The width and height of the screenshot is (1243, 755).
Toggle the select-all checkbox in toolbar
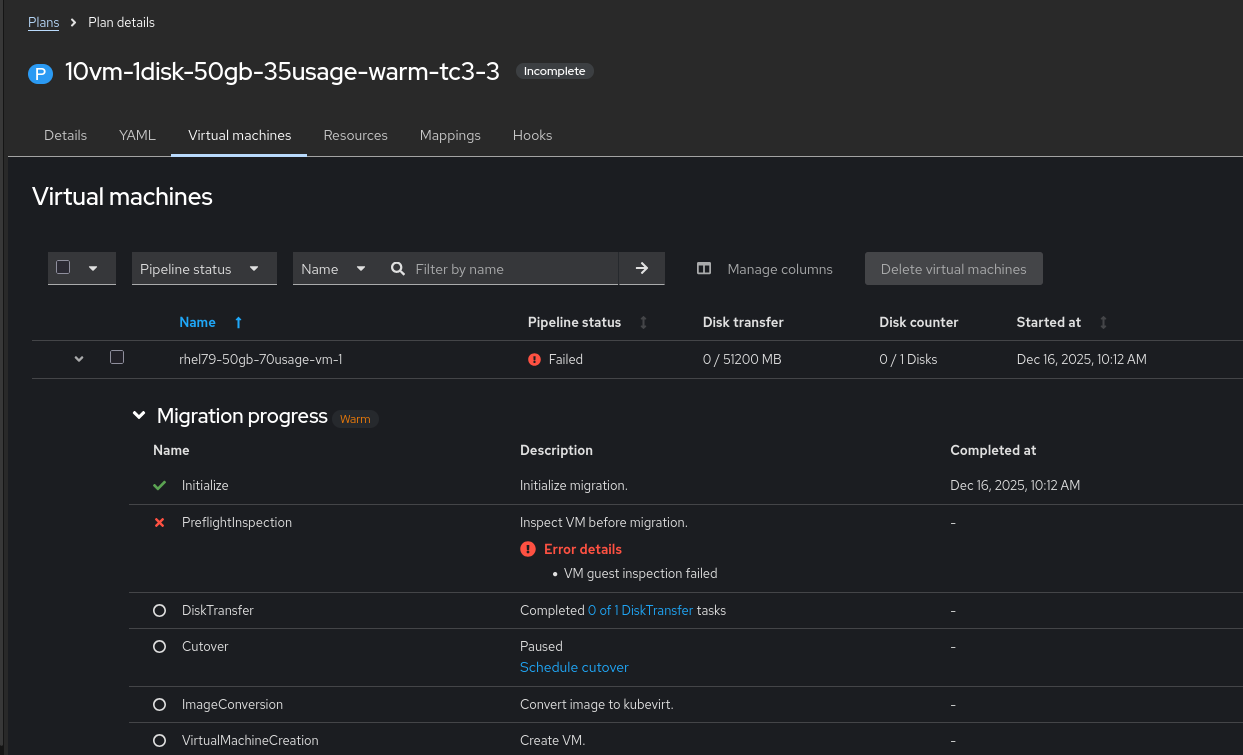64,267
